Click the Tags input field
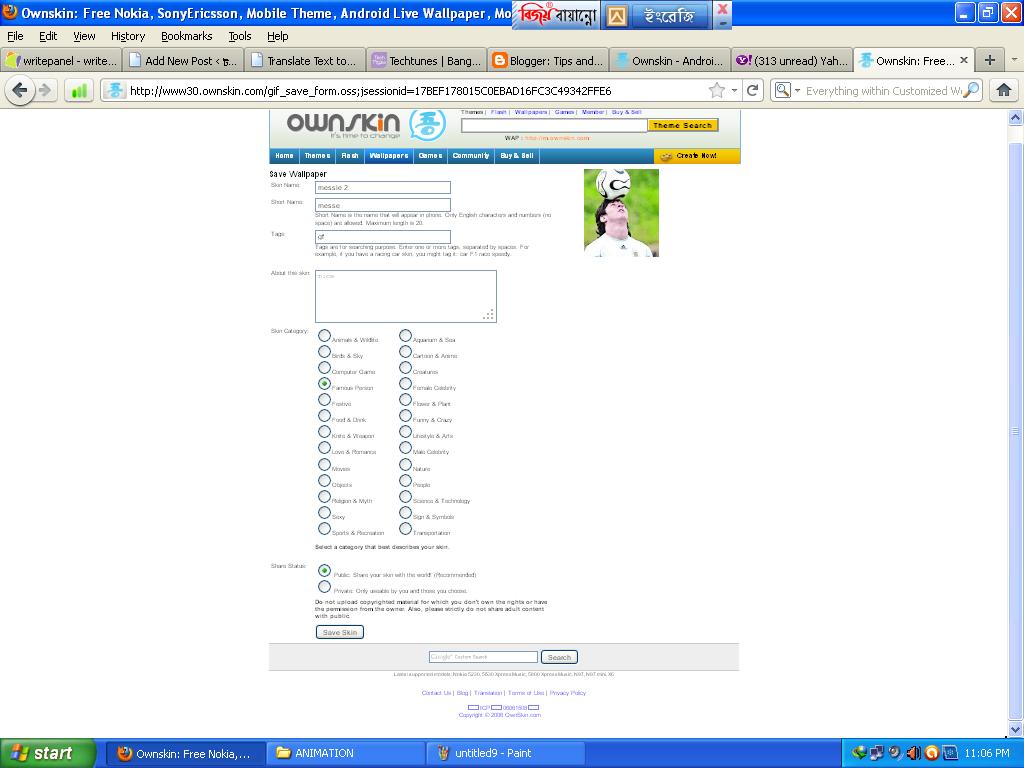 (383, 236)
